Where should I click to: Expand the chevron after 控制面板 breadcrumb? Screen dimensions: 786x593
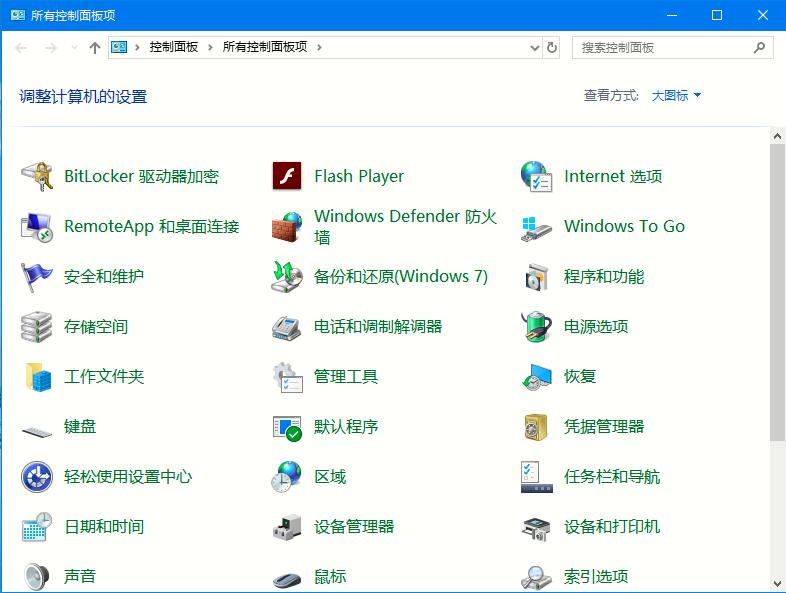point(210,47)
